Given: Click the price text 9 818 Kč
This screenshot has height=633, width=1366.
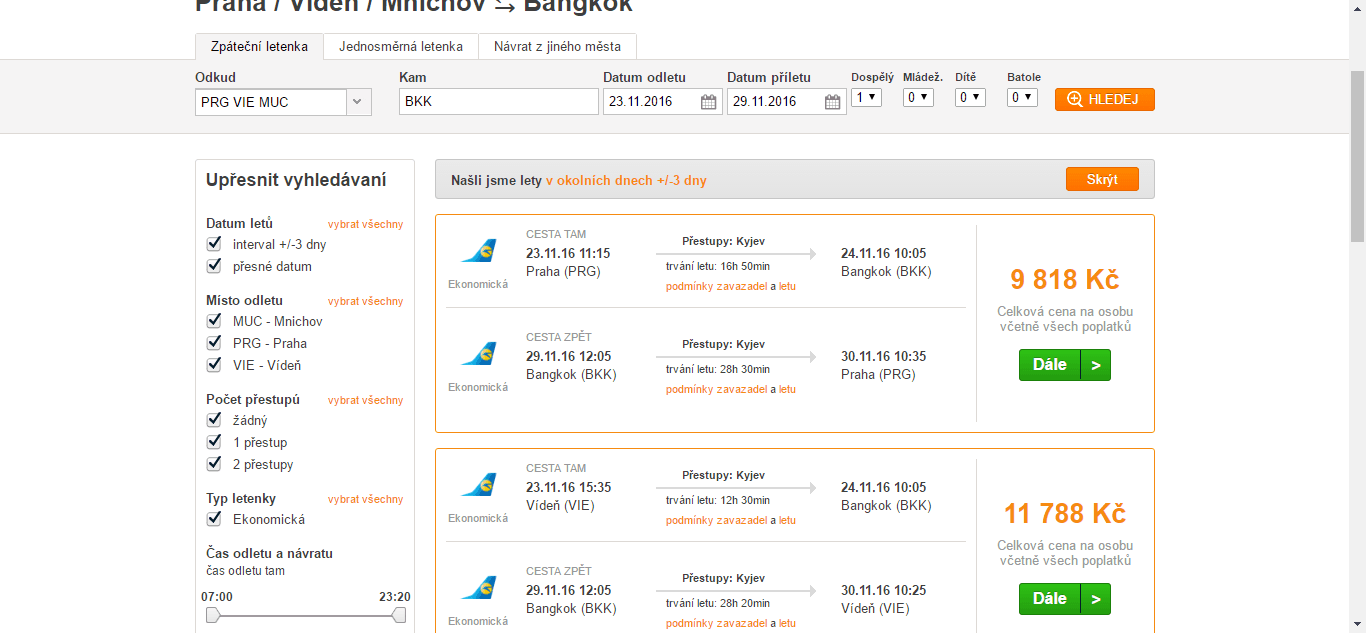Looking at the screenshot, I should (1065, 279).
